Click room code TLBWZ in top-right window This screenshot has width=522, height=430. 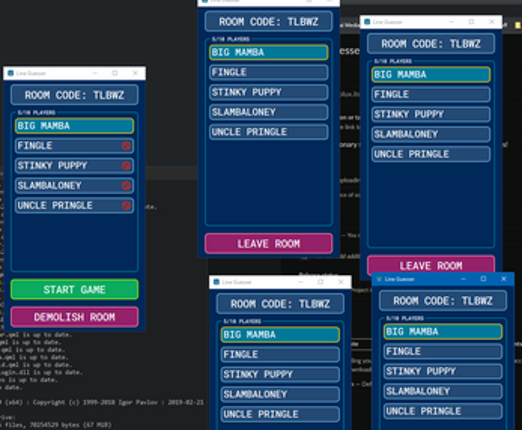[x=431, y=44]
